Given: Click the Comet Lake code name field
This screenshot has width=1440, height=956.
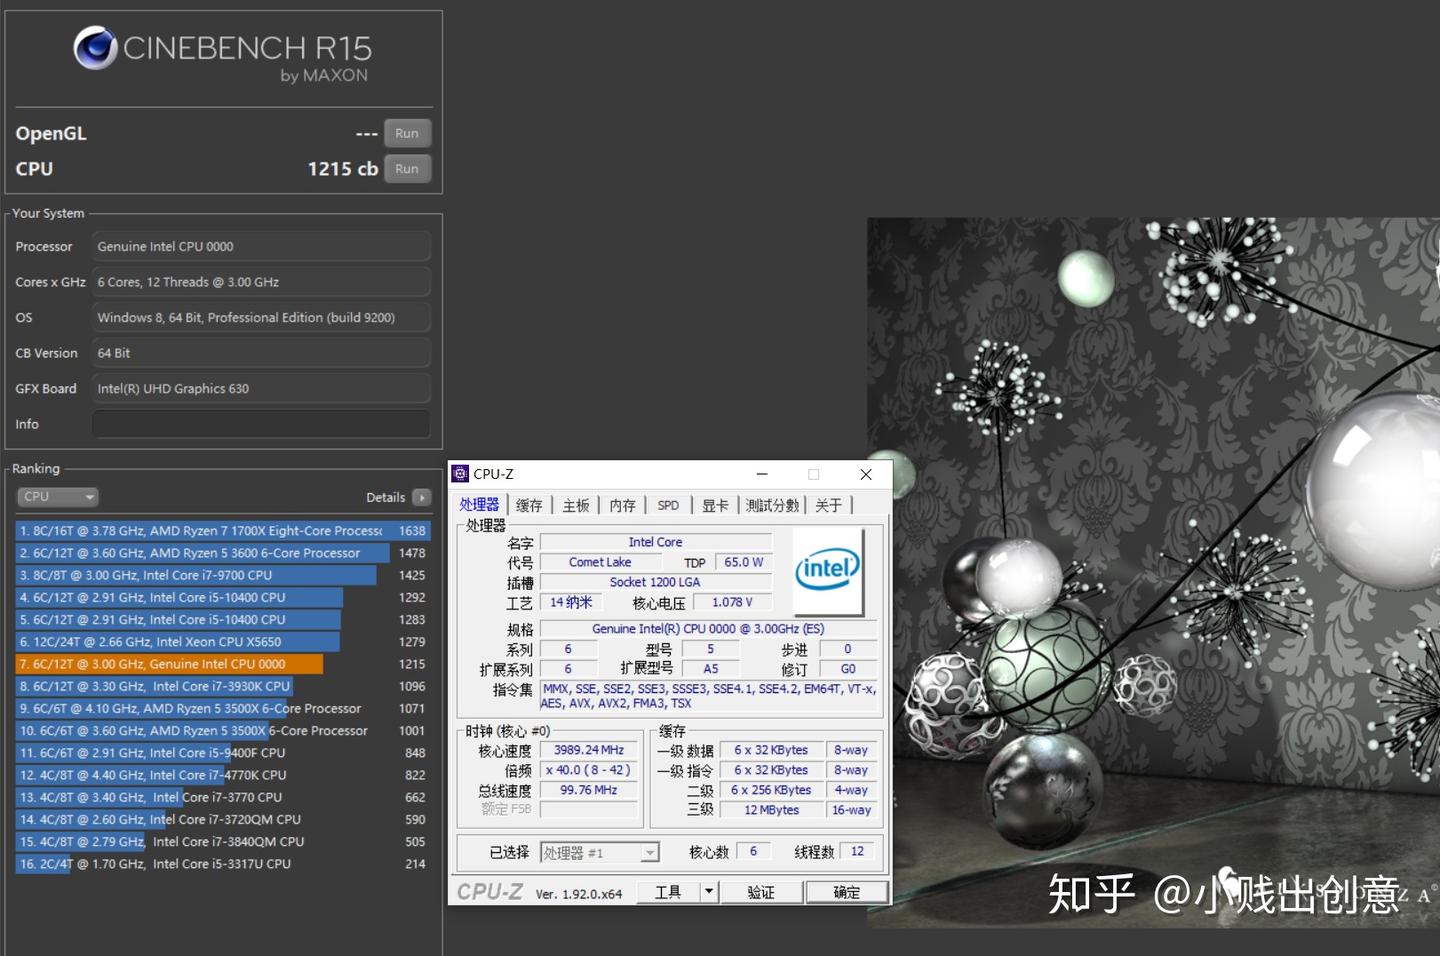Looking at the screenshot, I should [600, 562].
